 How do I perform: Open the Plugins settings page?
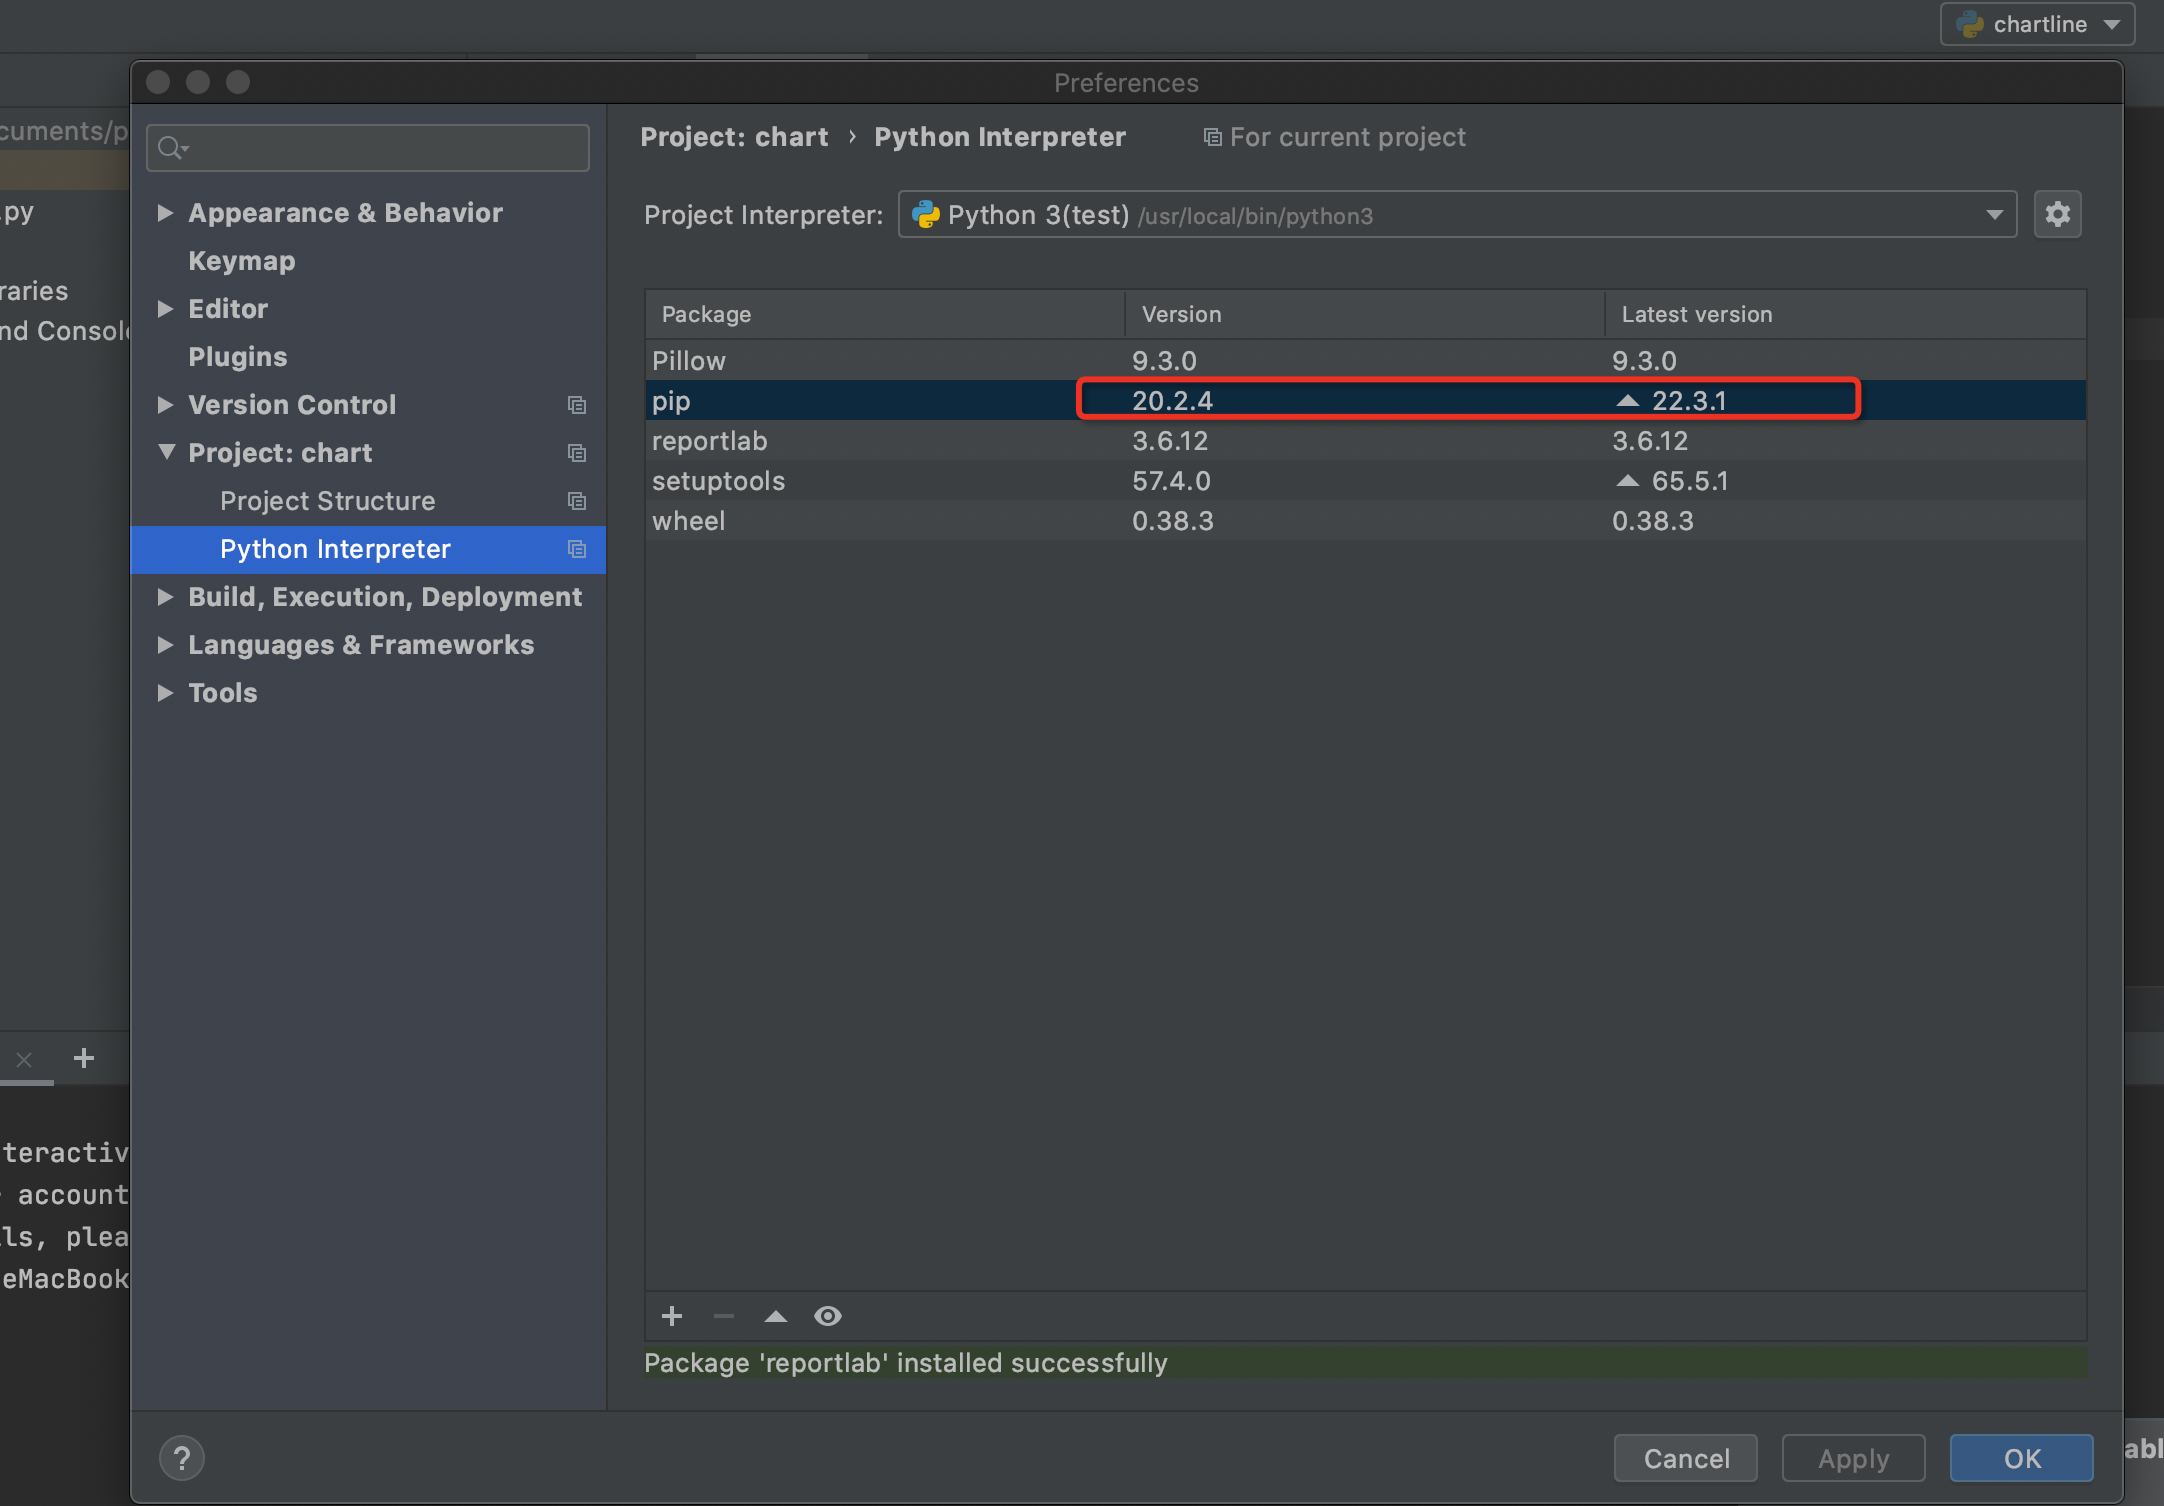click(238, 357)
